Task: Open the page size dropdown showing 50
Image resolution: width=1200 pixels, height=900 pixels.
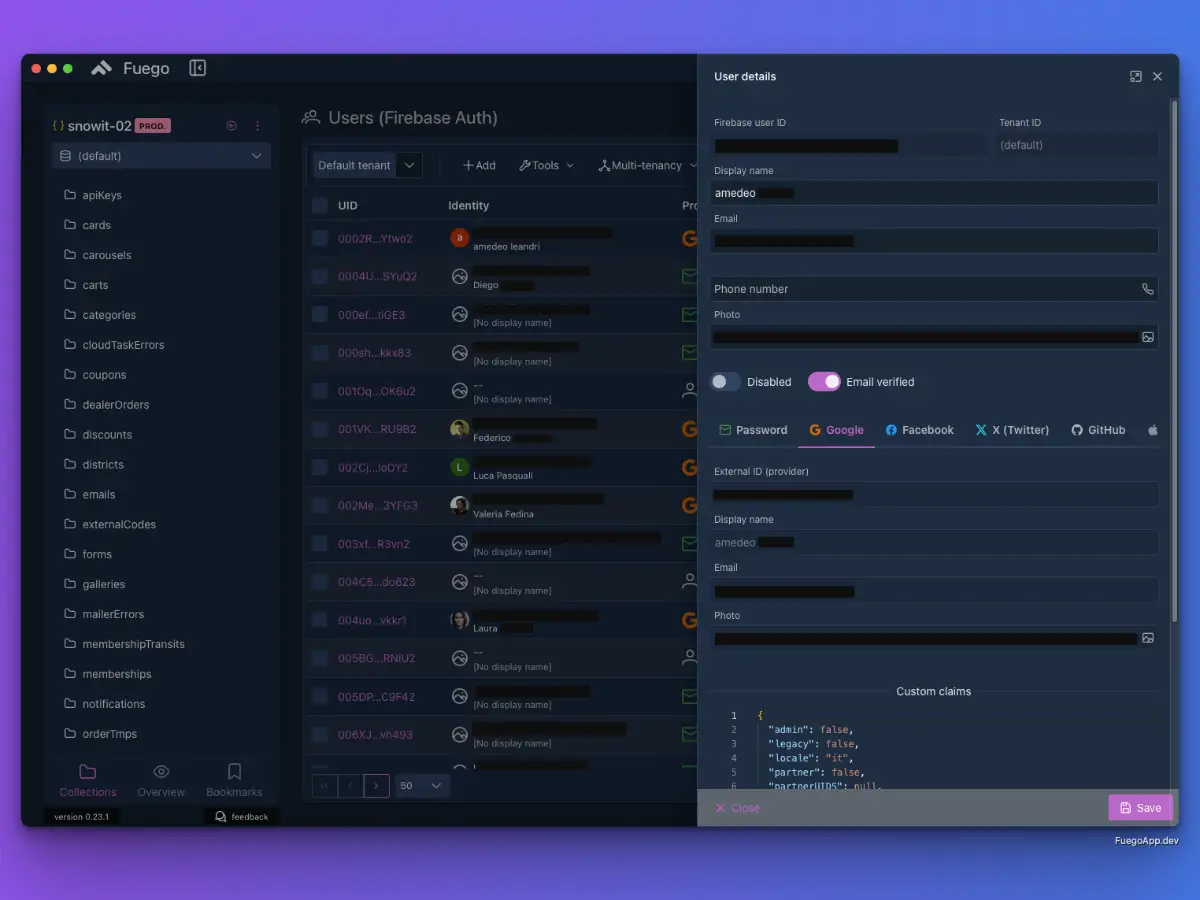Action: click(422, 786)
